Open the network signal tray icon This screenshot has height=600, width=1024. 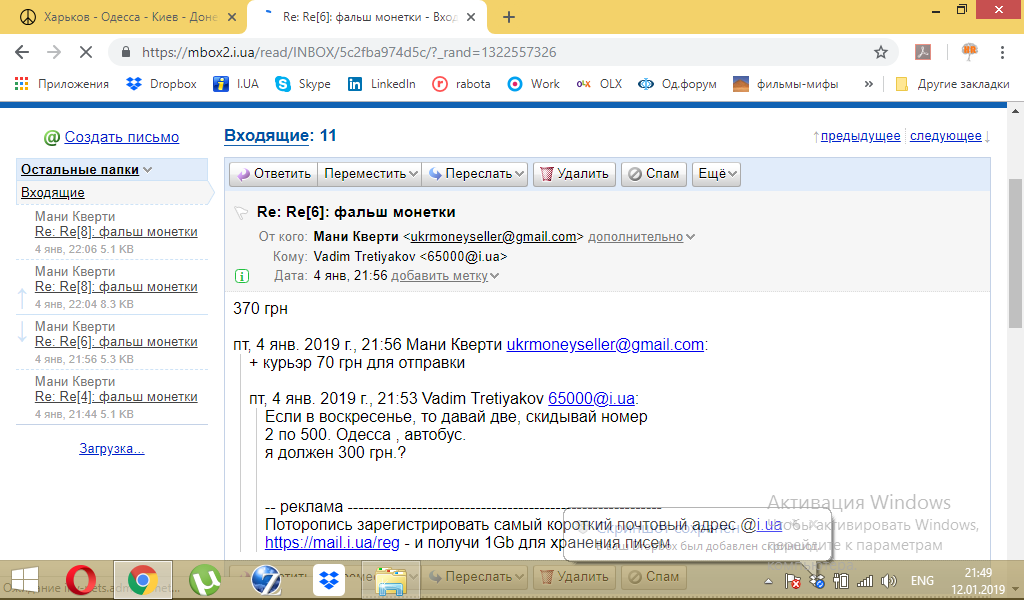click(x=865, y=581)
